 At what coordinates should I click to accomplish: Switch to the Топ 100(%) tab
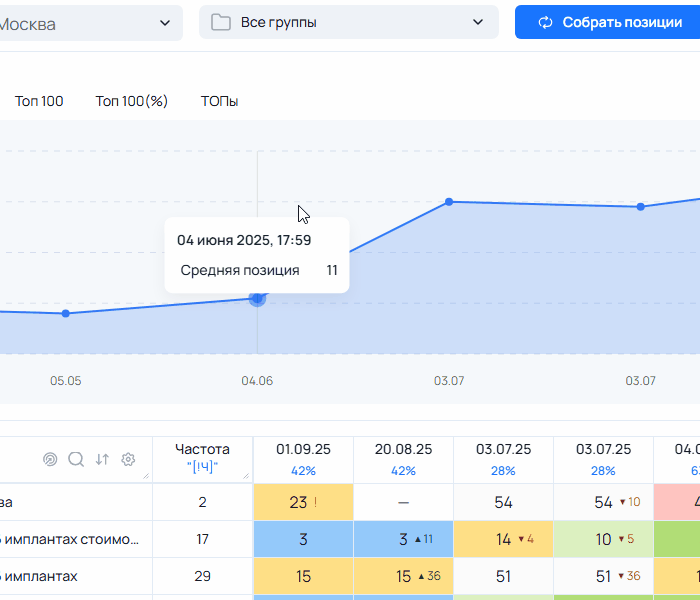coord(132,101)
